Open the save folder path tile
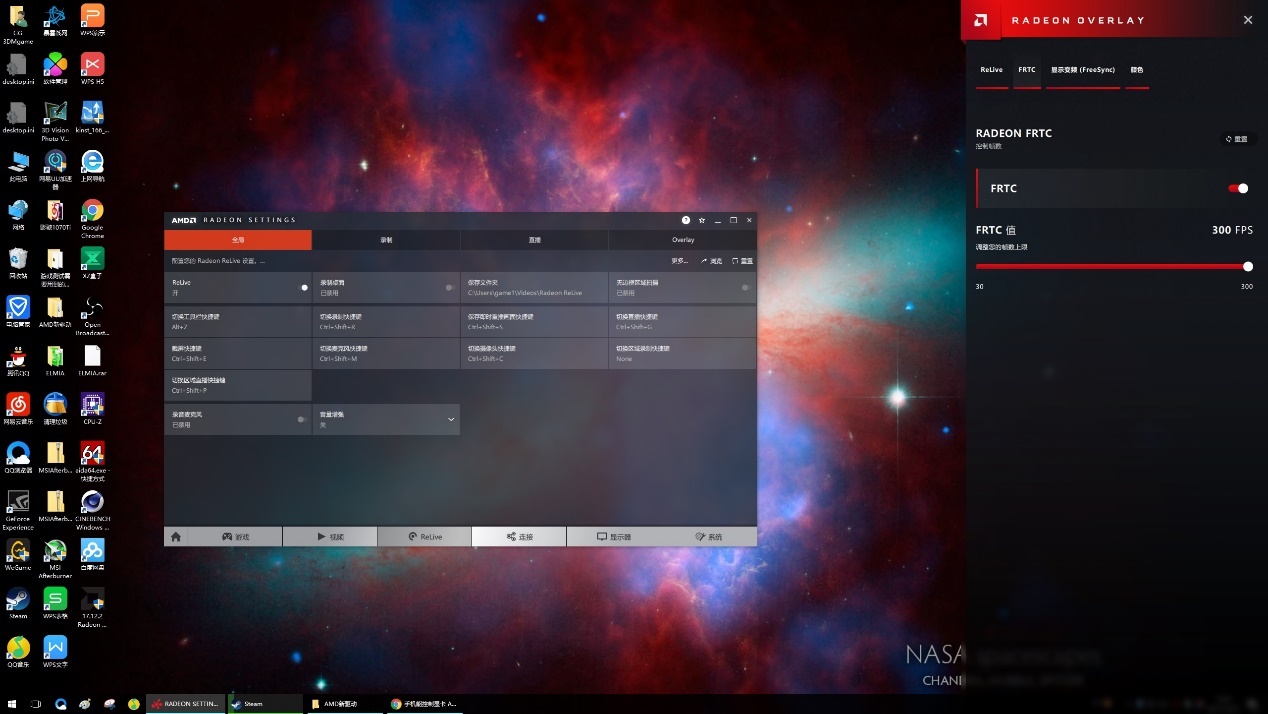 tap(534, 288)
